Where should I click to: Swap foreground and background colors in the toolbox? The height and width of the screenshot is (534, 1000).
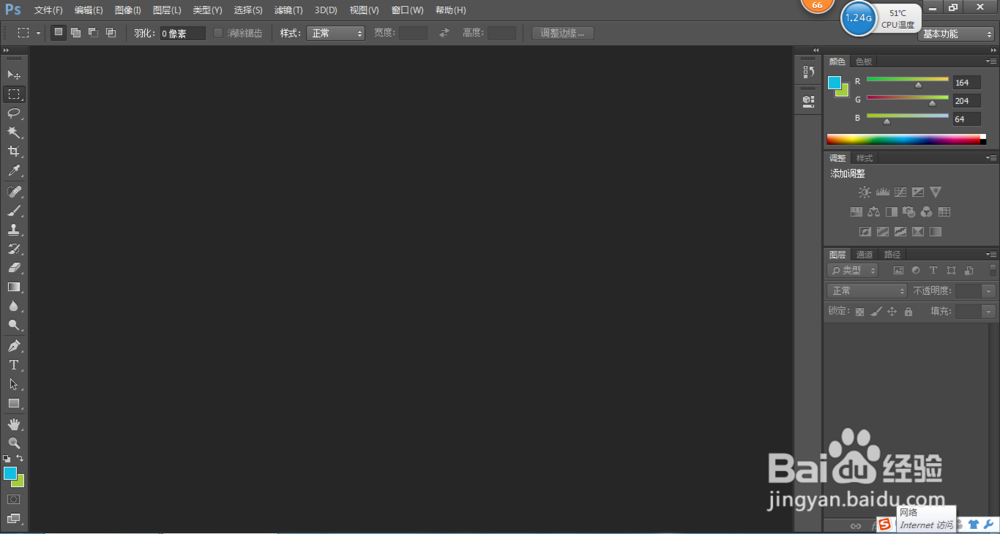click(x=20, y=458)
